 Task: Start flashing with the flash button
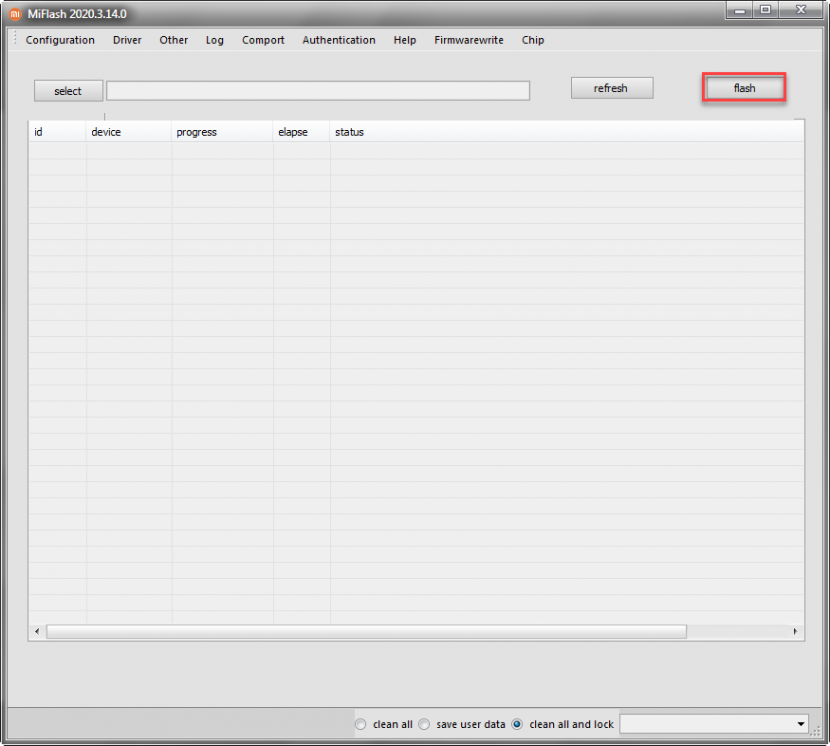click(744, 88)
